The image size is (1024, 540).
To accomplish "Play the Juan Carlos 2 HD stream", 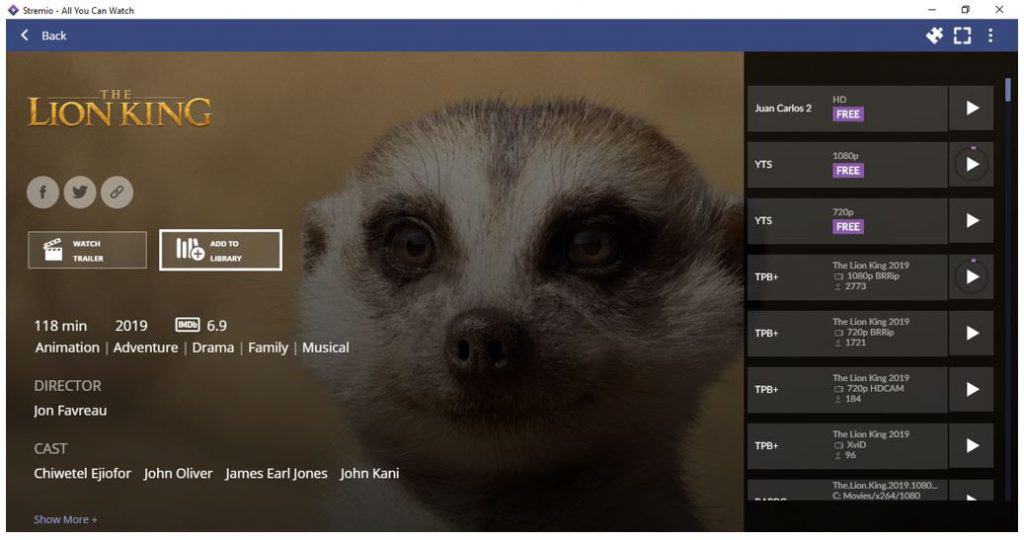I will (972, 108).
